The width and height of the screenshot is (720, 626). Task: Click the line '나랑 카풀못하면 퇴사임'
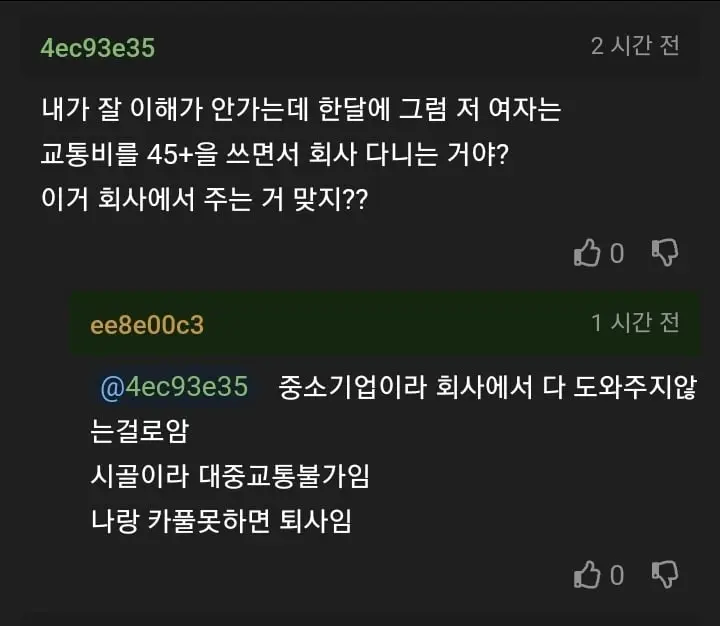click(220, 521)
